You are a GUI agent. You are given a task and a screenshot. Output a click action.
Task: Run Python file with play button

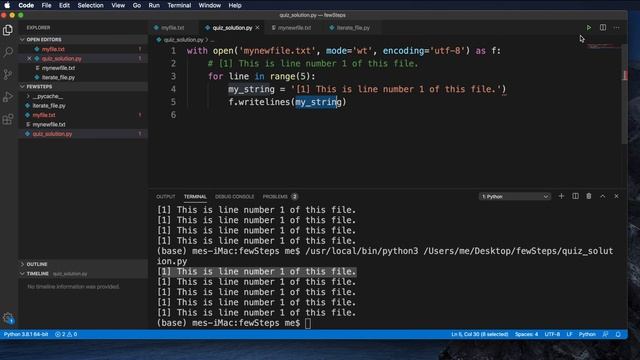point(589,28)
